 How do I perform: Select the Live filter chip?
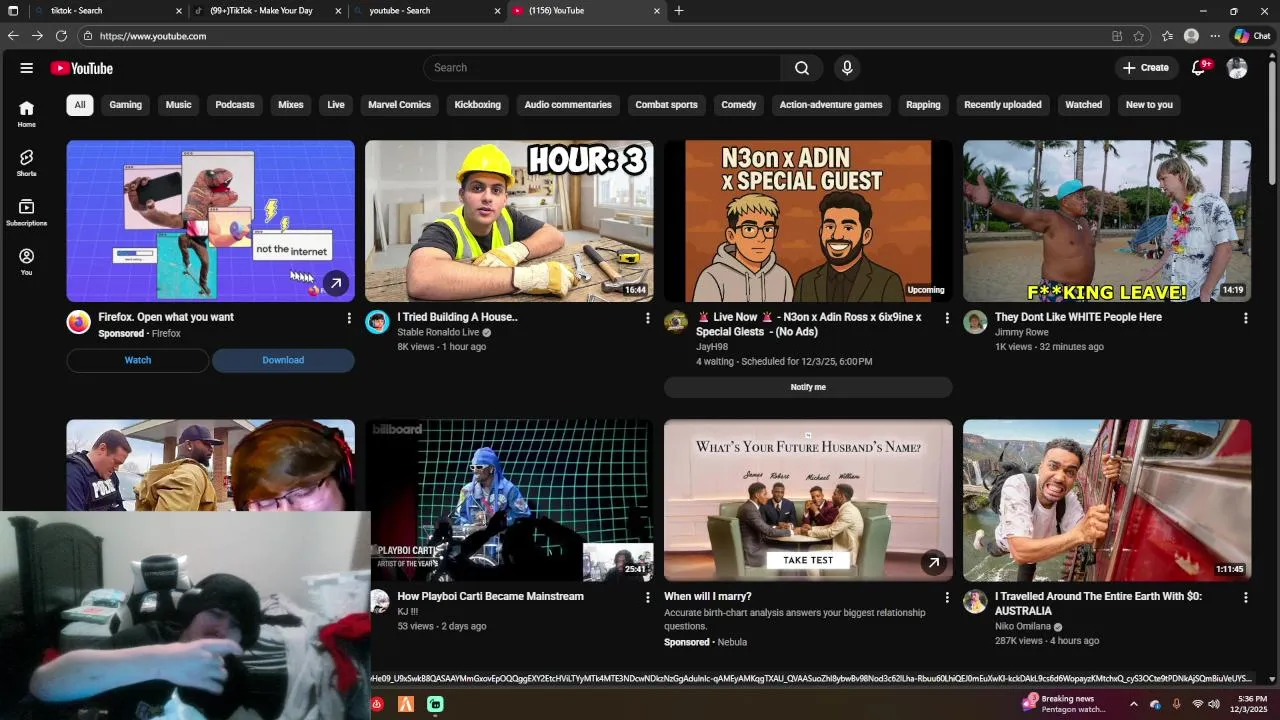pyautogui.click(x=336, y=105)
